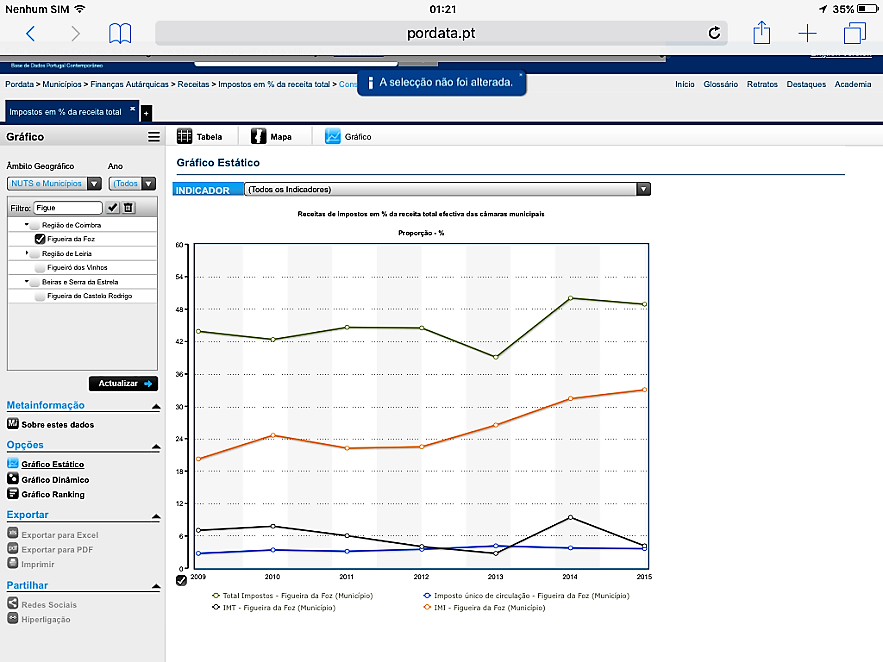Focus the Filtro text field

pos(68,208)
